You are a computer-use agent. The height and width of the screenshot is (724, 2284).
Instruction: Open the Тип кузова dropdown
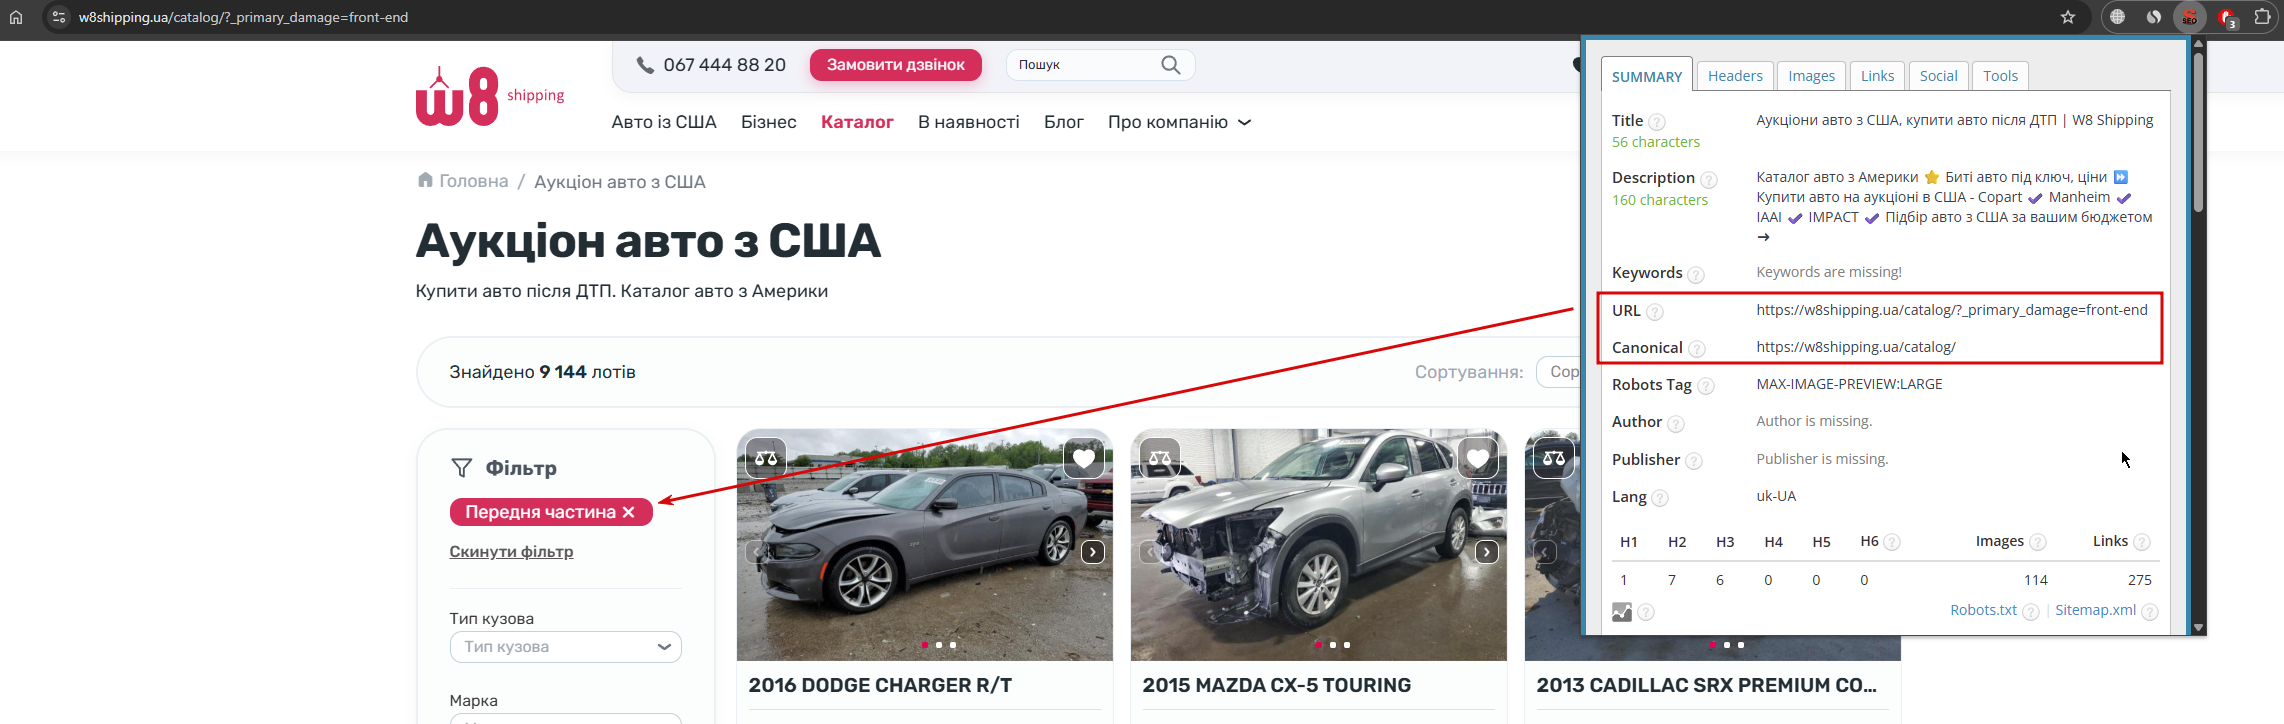[x=566, y=647]
